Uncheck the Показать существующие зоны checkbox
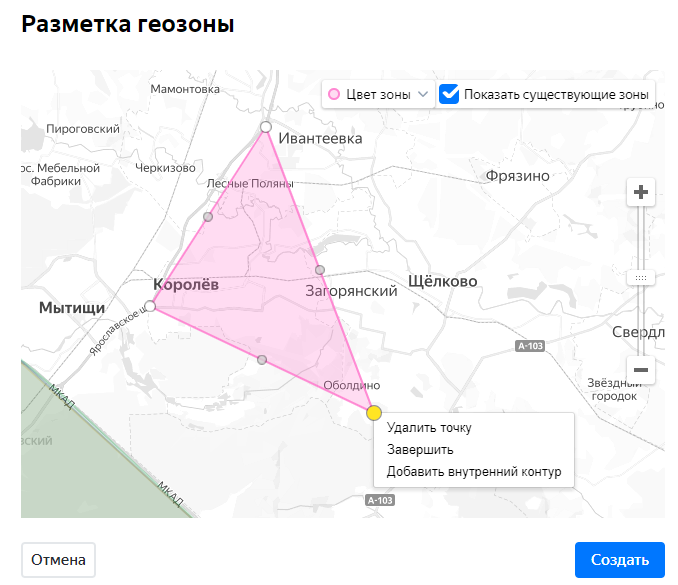This screenshot has width=678, height=585. pos(450,95)
